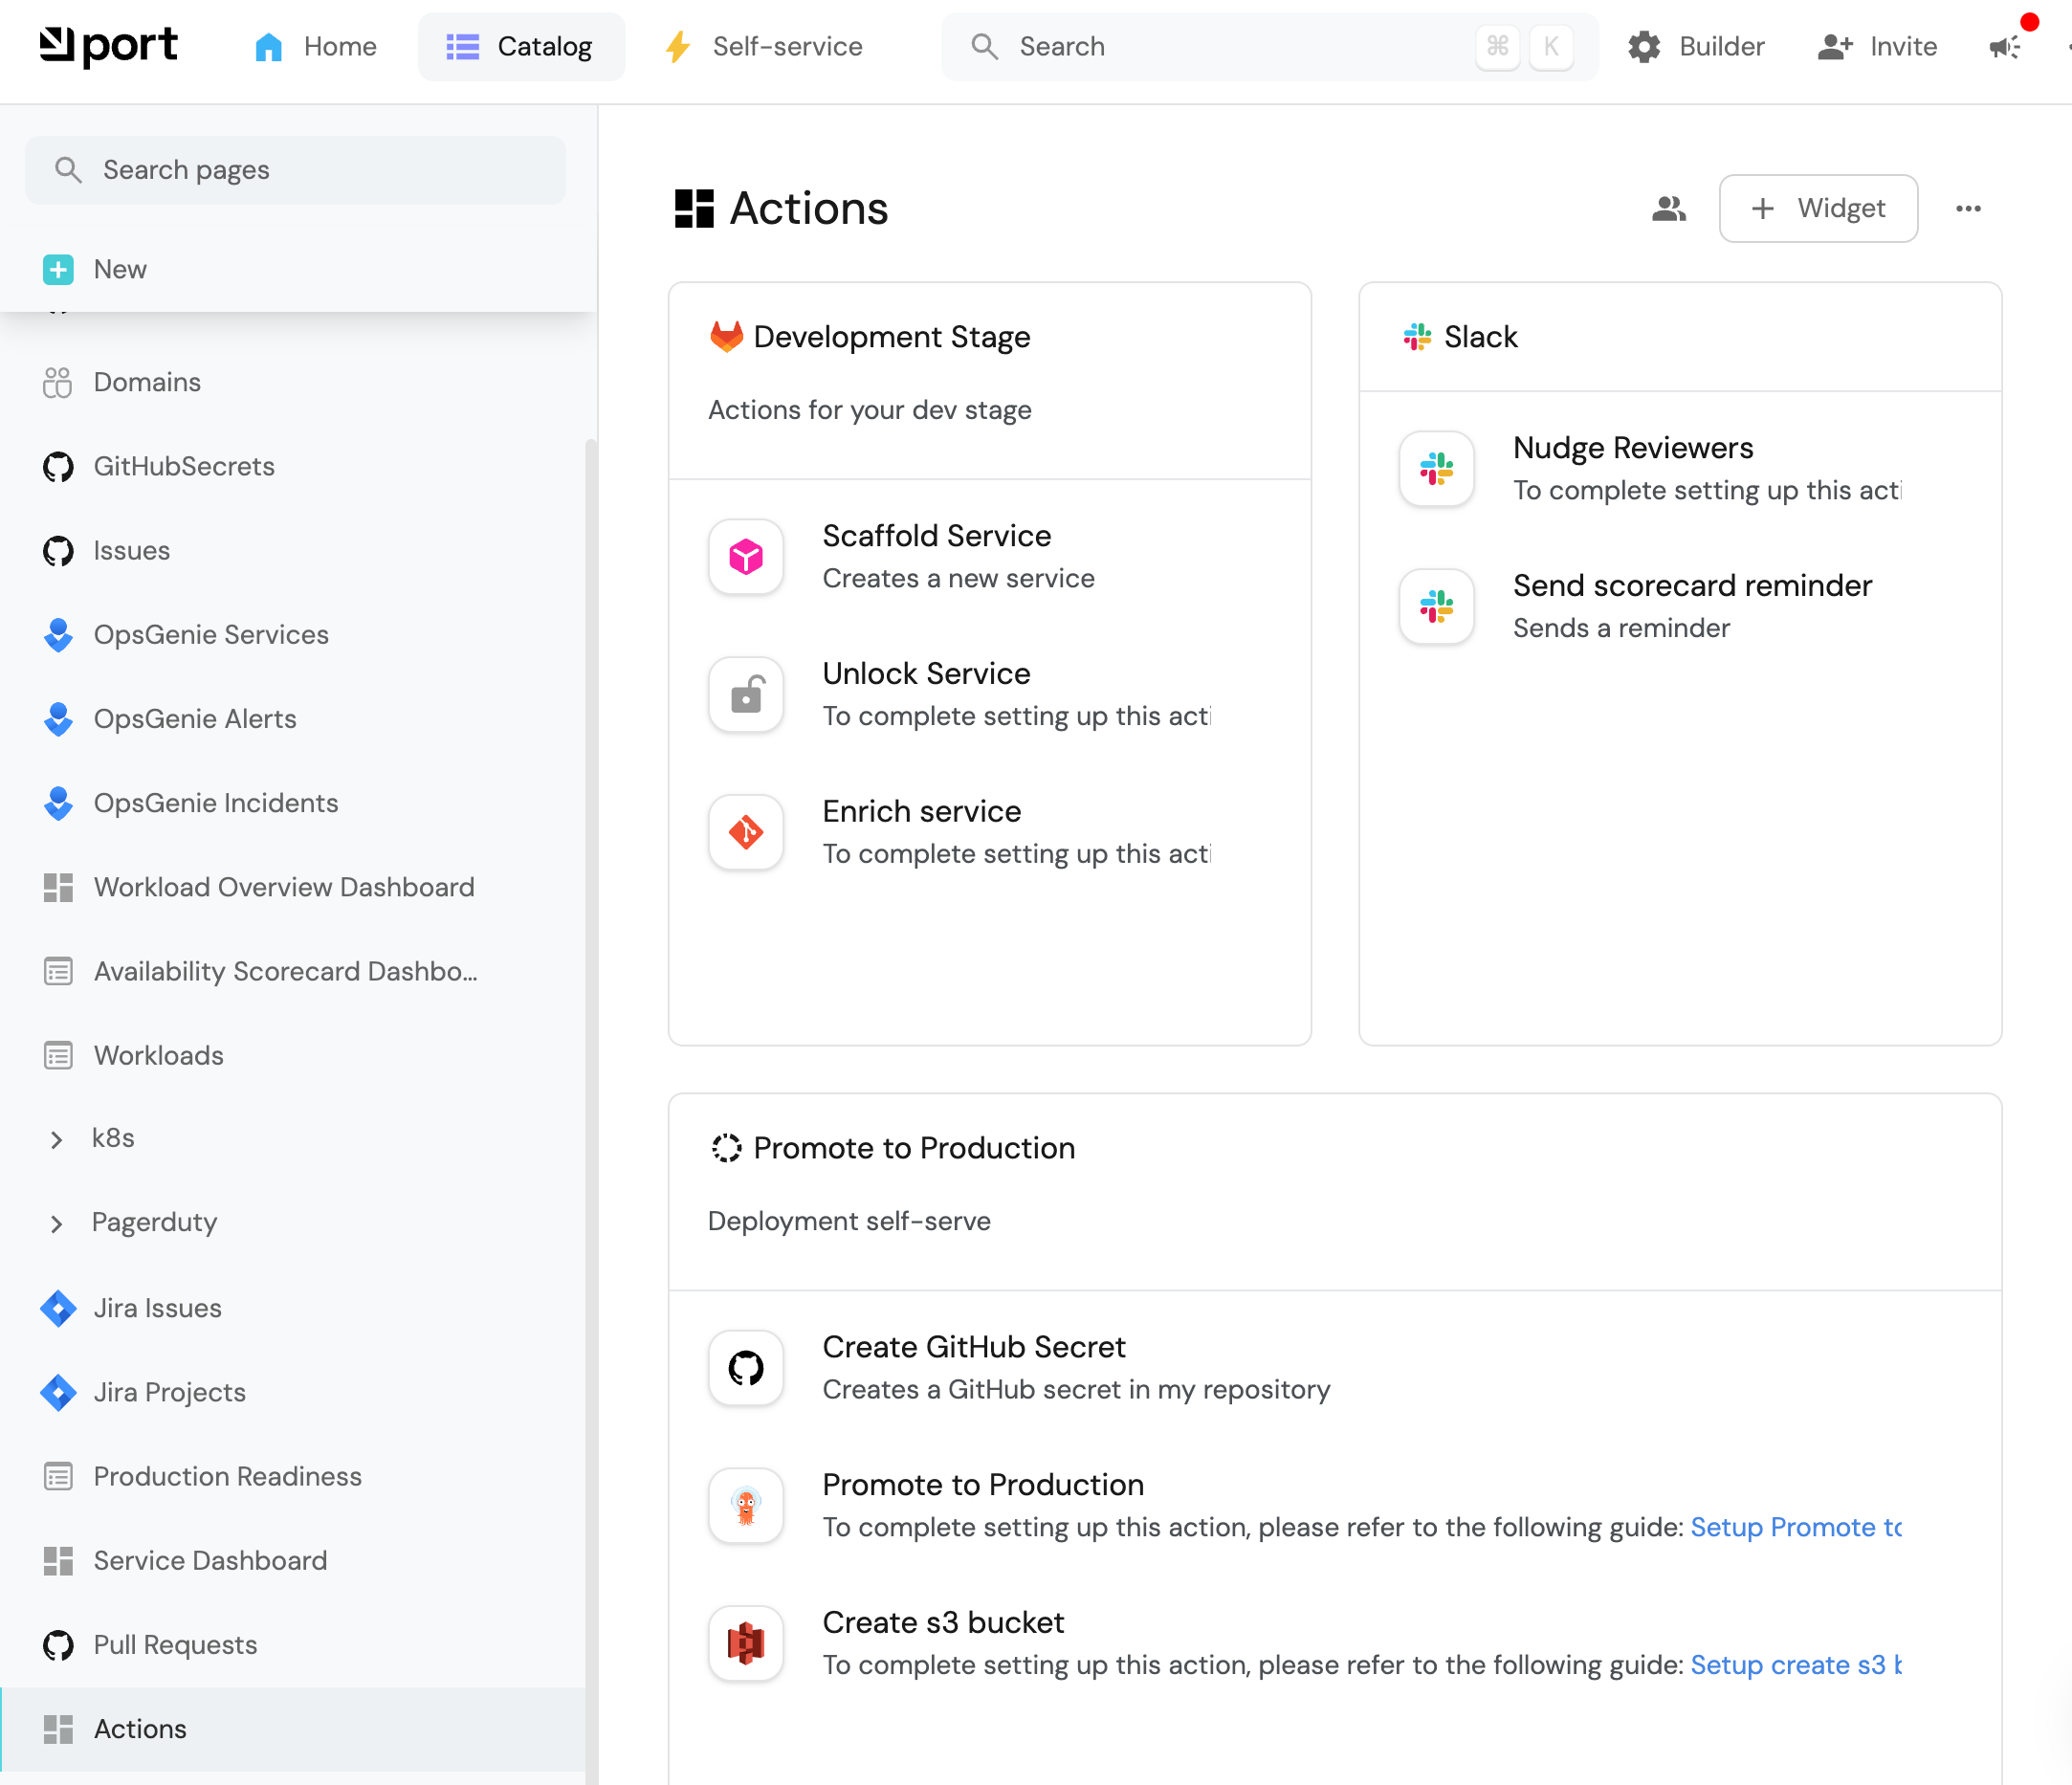Viewport: 2072px width, 1785px height.
Task: Open the announcements megaphone icon
Action: coord(2007,46)
